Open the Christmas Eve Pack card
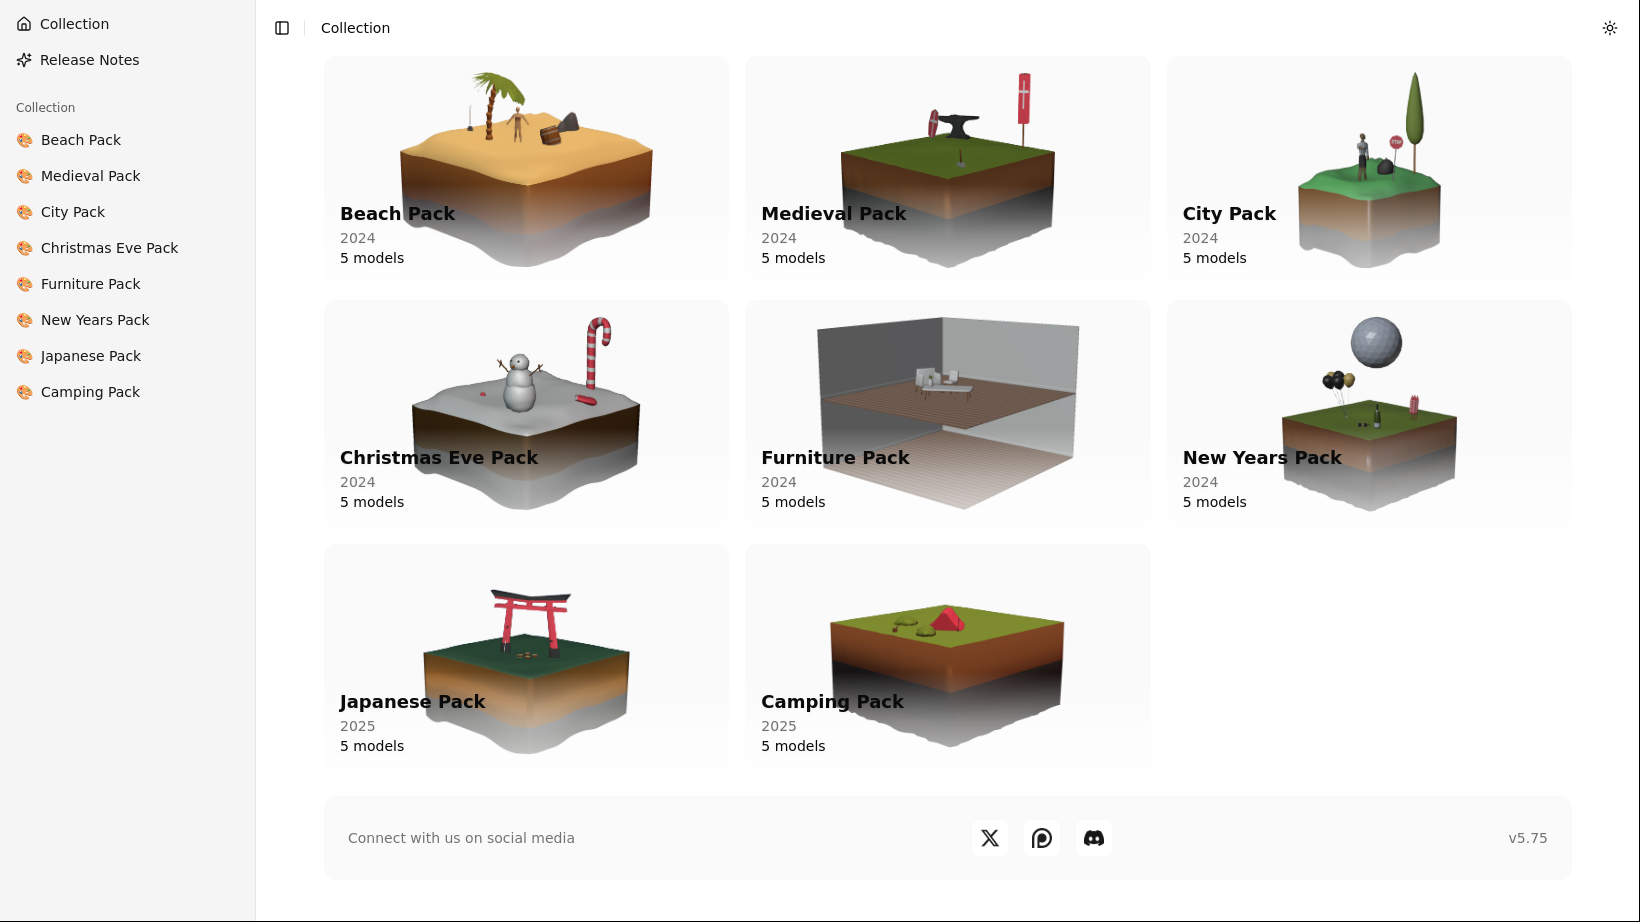1640x922 pixels. click(526, 412)
